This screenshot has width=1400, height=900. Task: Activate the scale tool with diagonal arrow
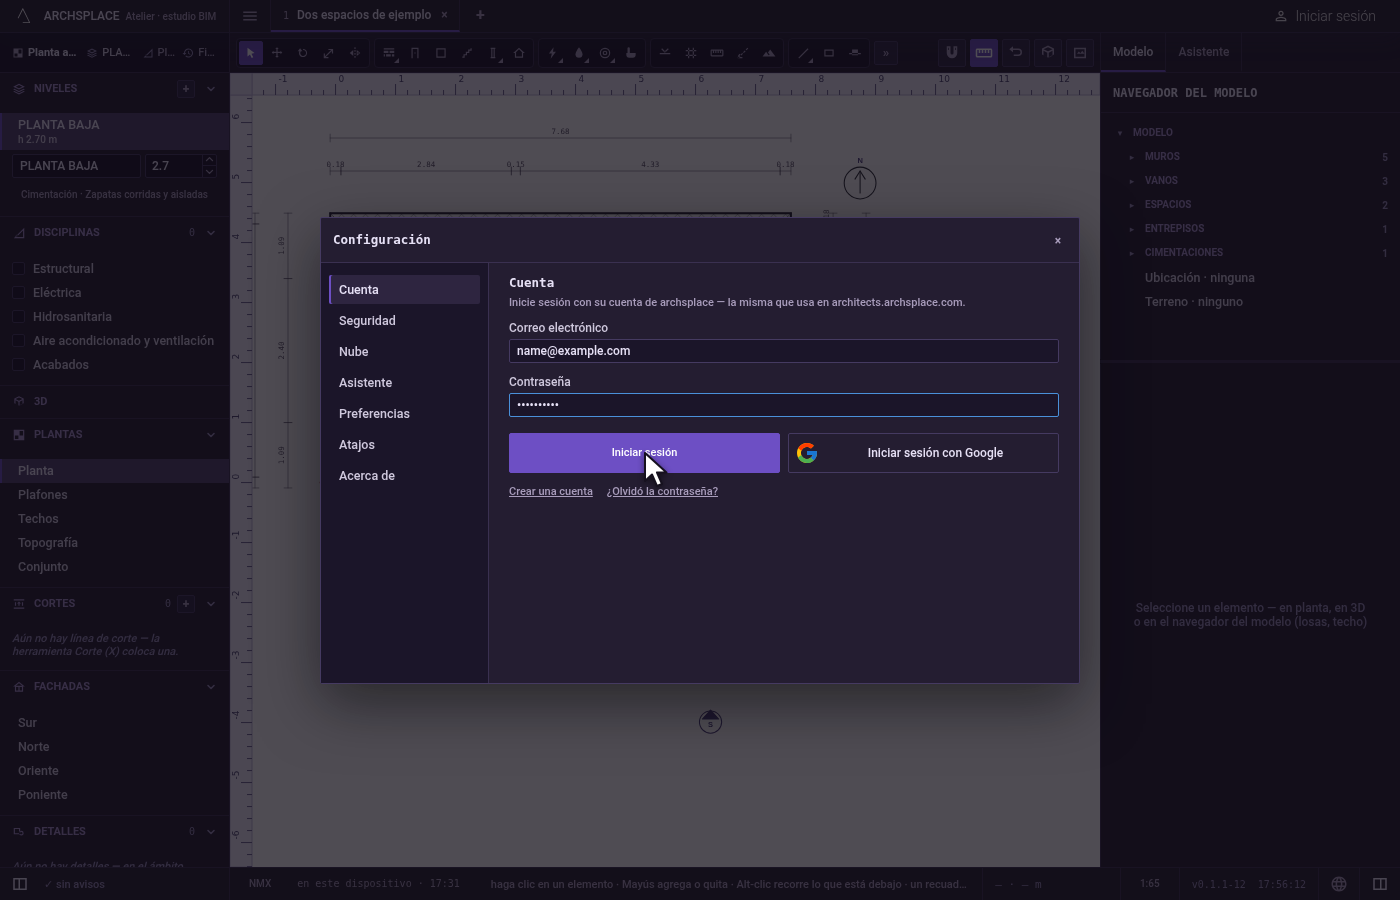329,53
